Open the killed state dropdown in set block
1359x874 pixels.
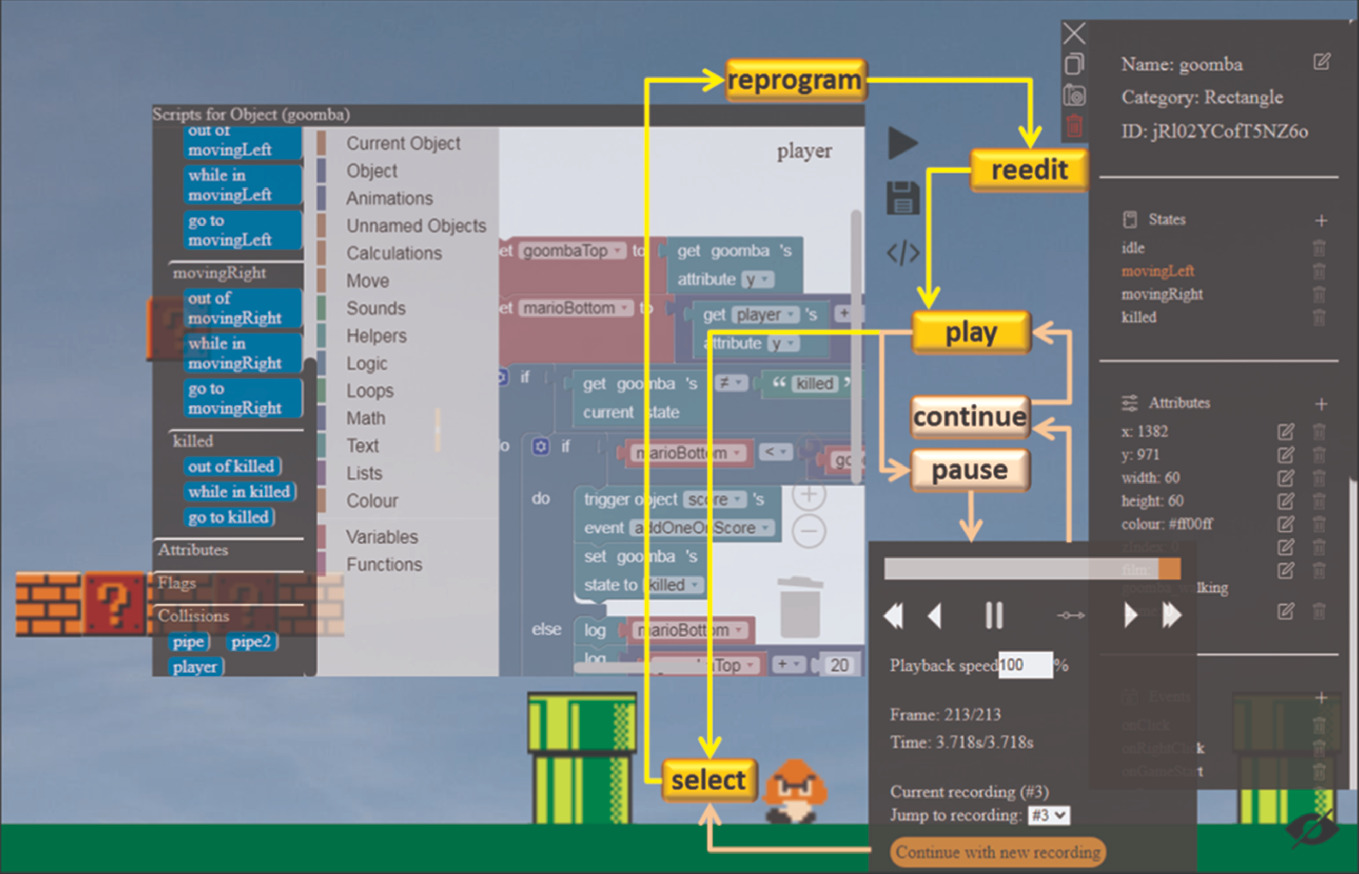pyautogui.click(x=674, y=585)
